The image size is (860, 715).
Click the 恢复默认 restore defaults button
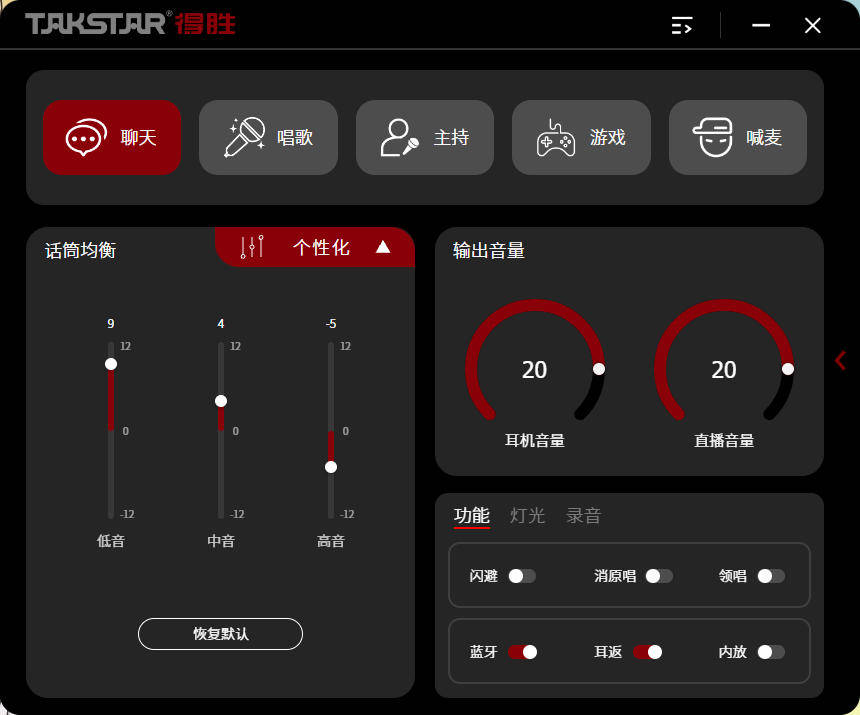click(x=220, y=634)
